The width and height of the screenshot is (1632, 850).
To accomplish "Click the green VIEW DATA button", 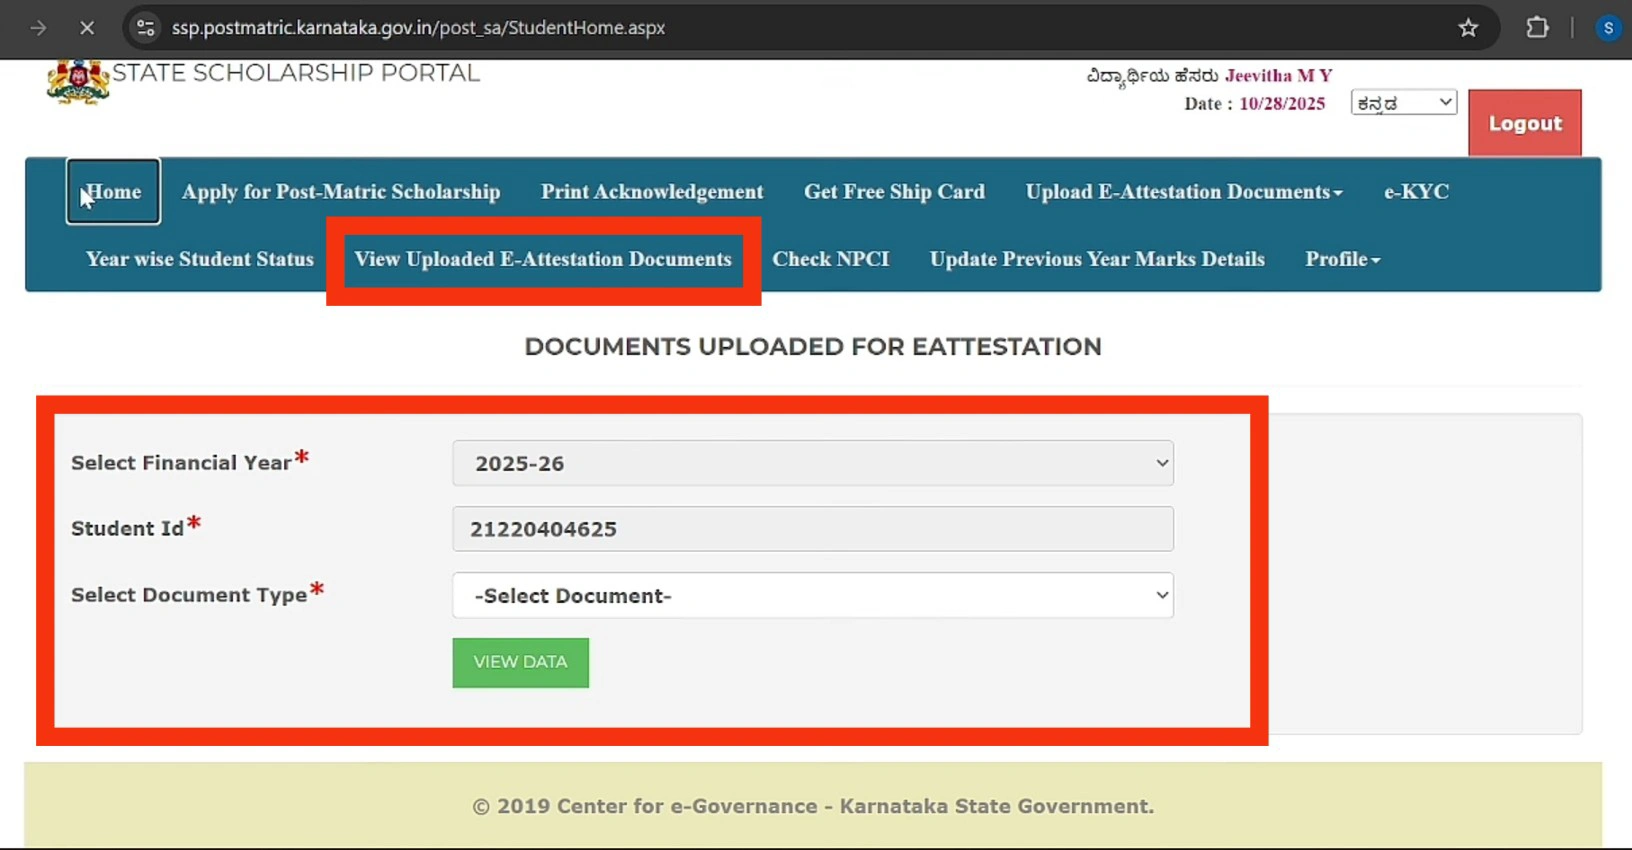I will click(520, 662).
